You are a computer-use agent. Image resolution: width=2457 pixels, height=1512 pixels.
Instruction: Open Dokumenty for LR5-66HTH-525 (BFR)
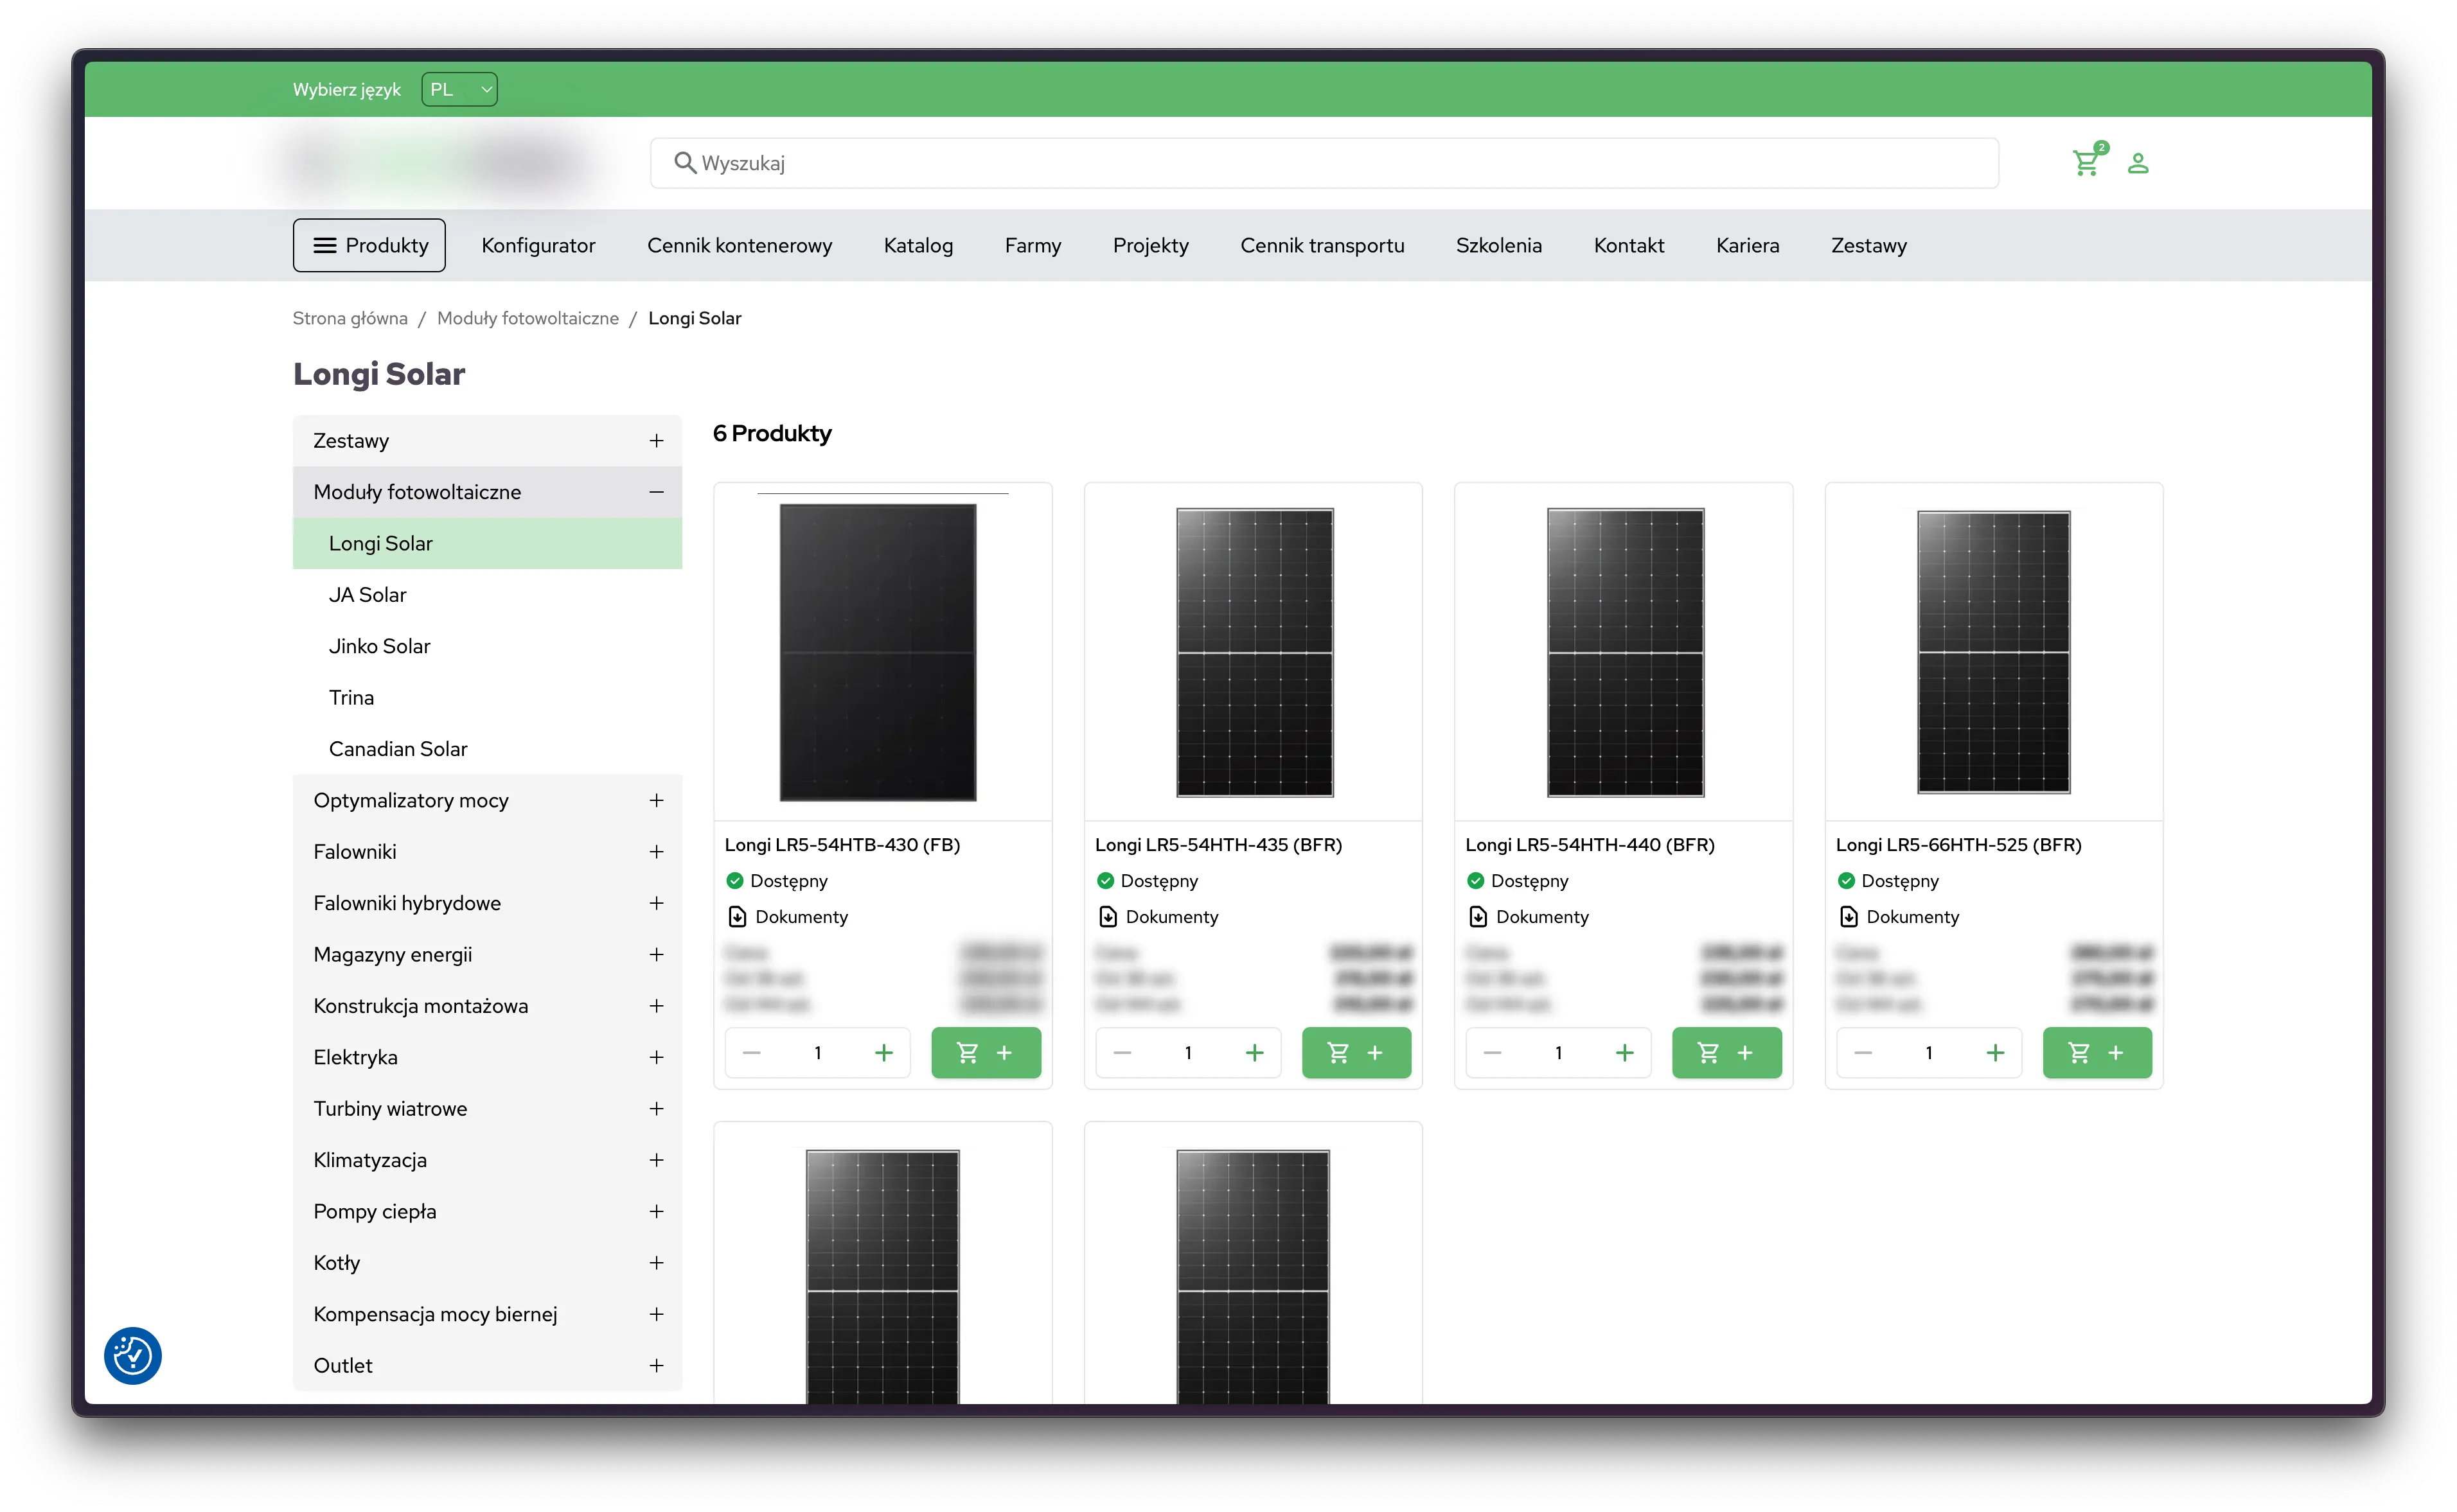click(x=1899, y=917)
